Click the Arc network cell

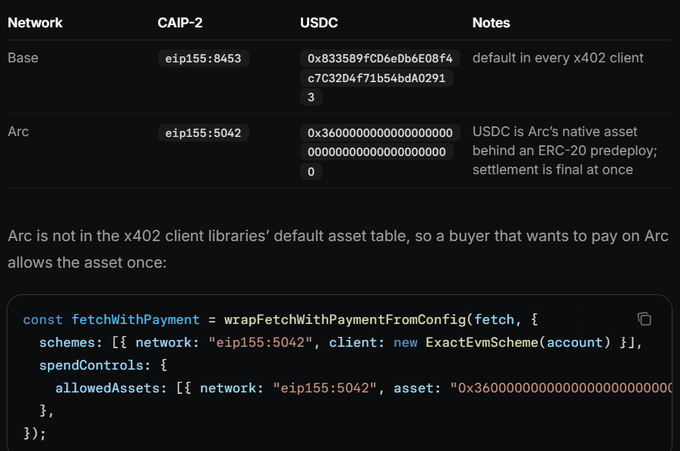coord(18,131)
